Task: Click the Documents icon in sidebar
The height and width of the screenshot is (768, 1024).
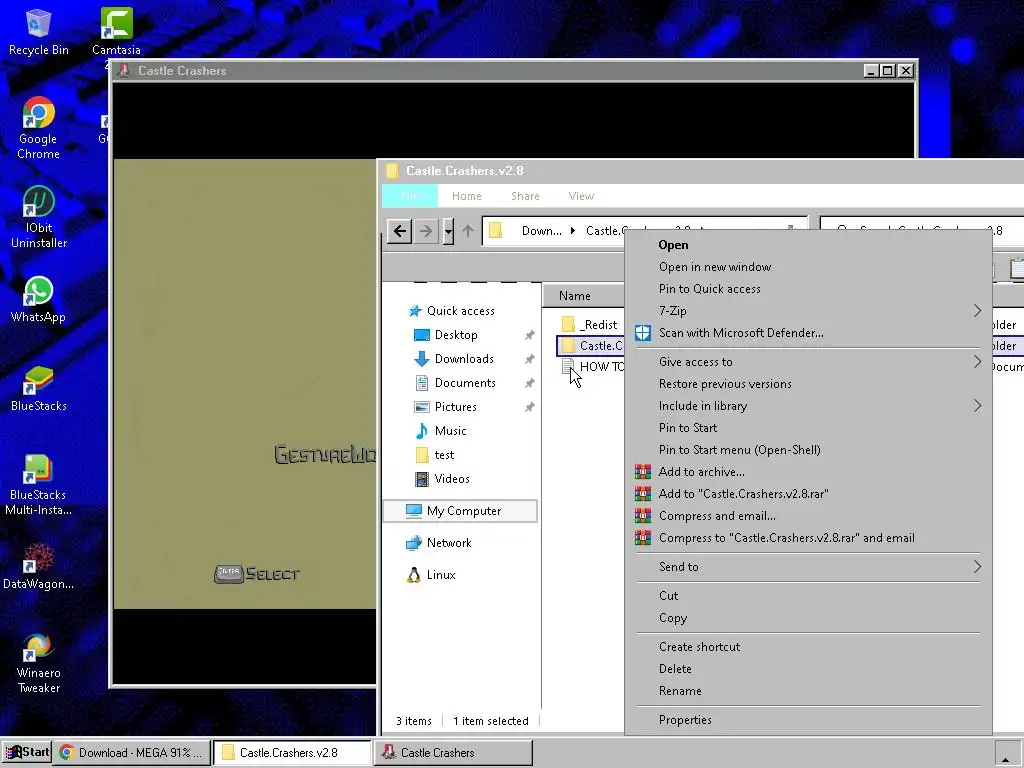Action: tap(422, 383)
